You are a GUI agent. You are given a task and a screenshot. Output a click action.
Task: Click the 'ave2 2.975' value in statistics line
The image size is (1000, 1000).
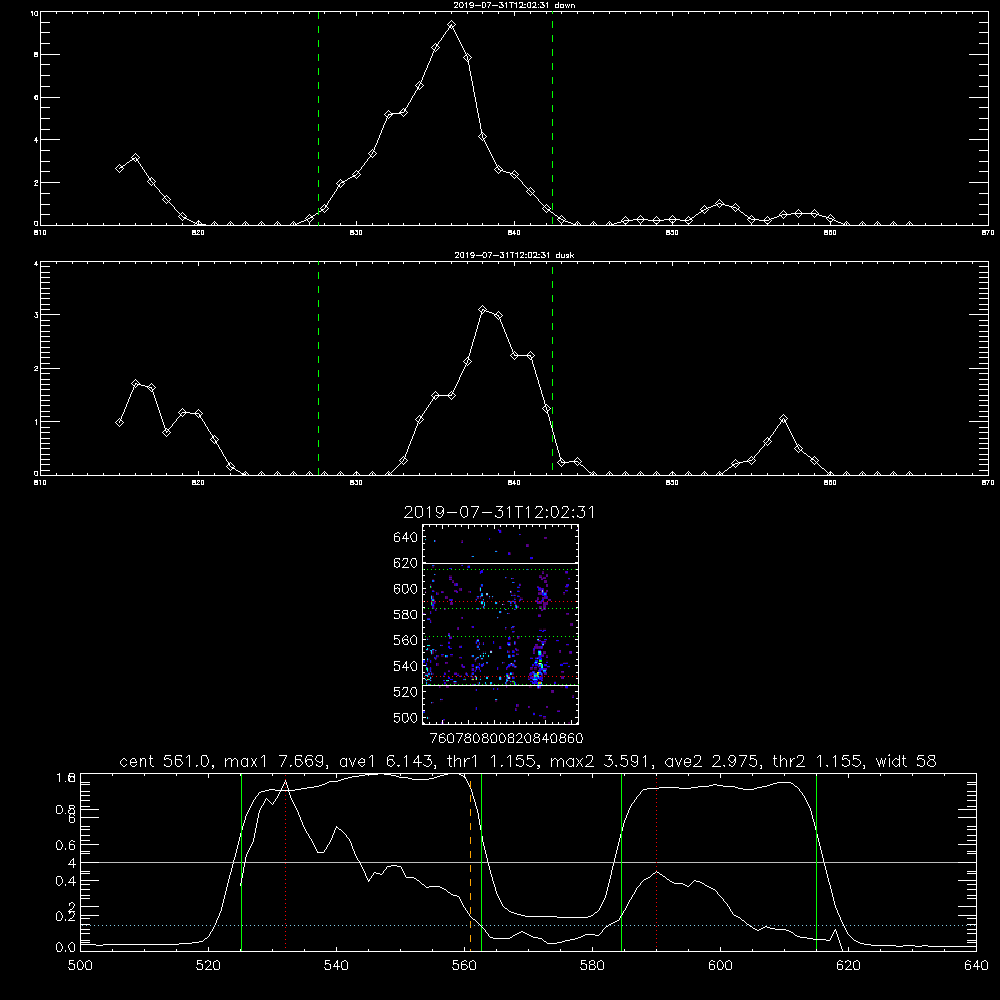(711, 761)
